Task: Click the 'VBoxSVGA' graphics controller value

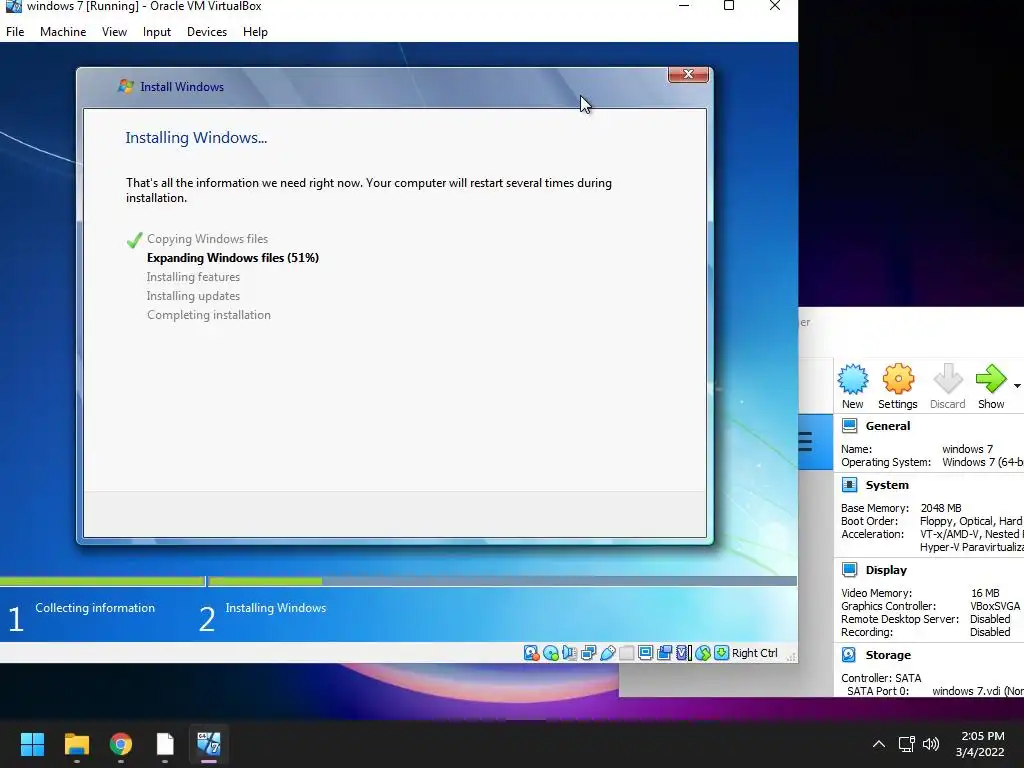Action: coord(995,605)
